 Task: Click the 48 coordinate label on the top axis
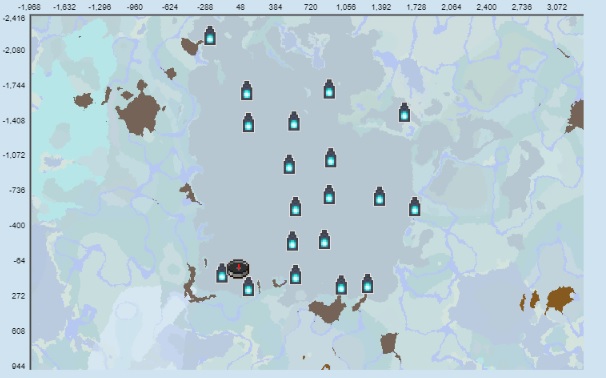(x=240, y=7)
